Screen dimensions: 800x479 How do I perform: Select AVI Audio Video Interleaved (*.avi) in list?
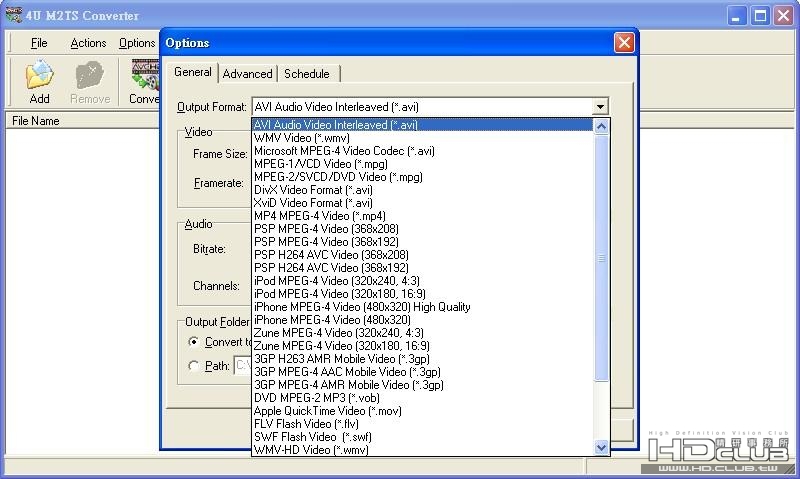click(422, 125)
